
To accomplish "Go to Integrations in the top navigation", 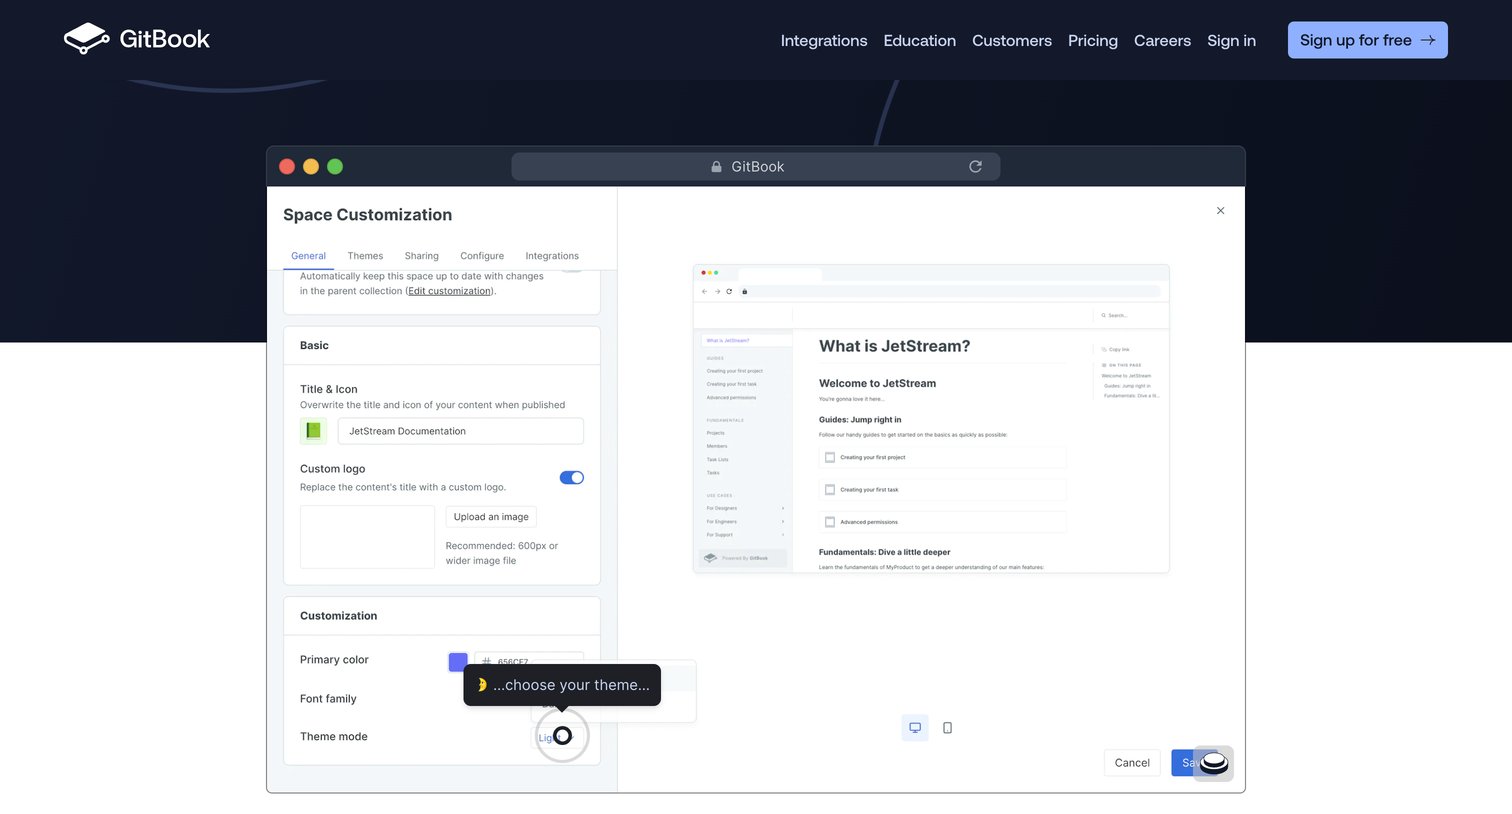I will click(x=824, y=41).
